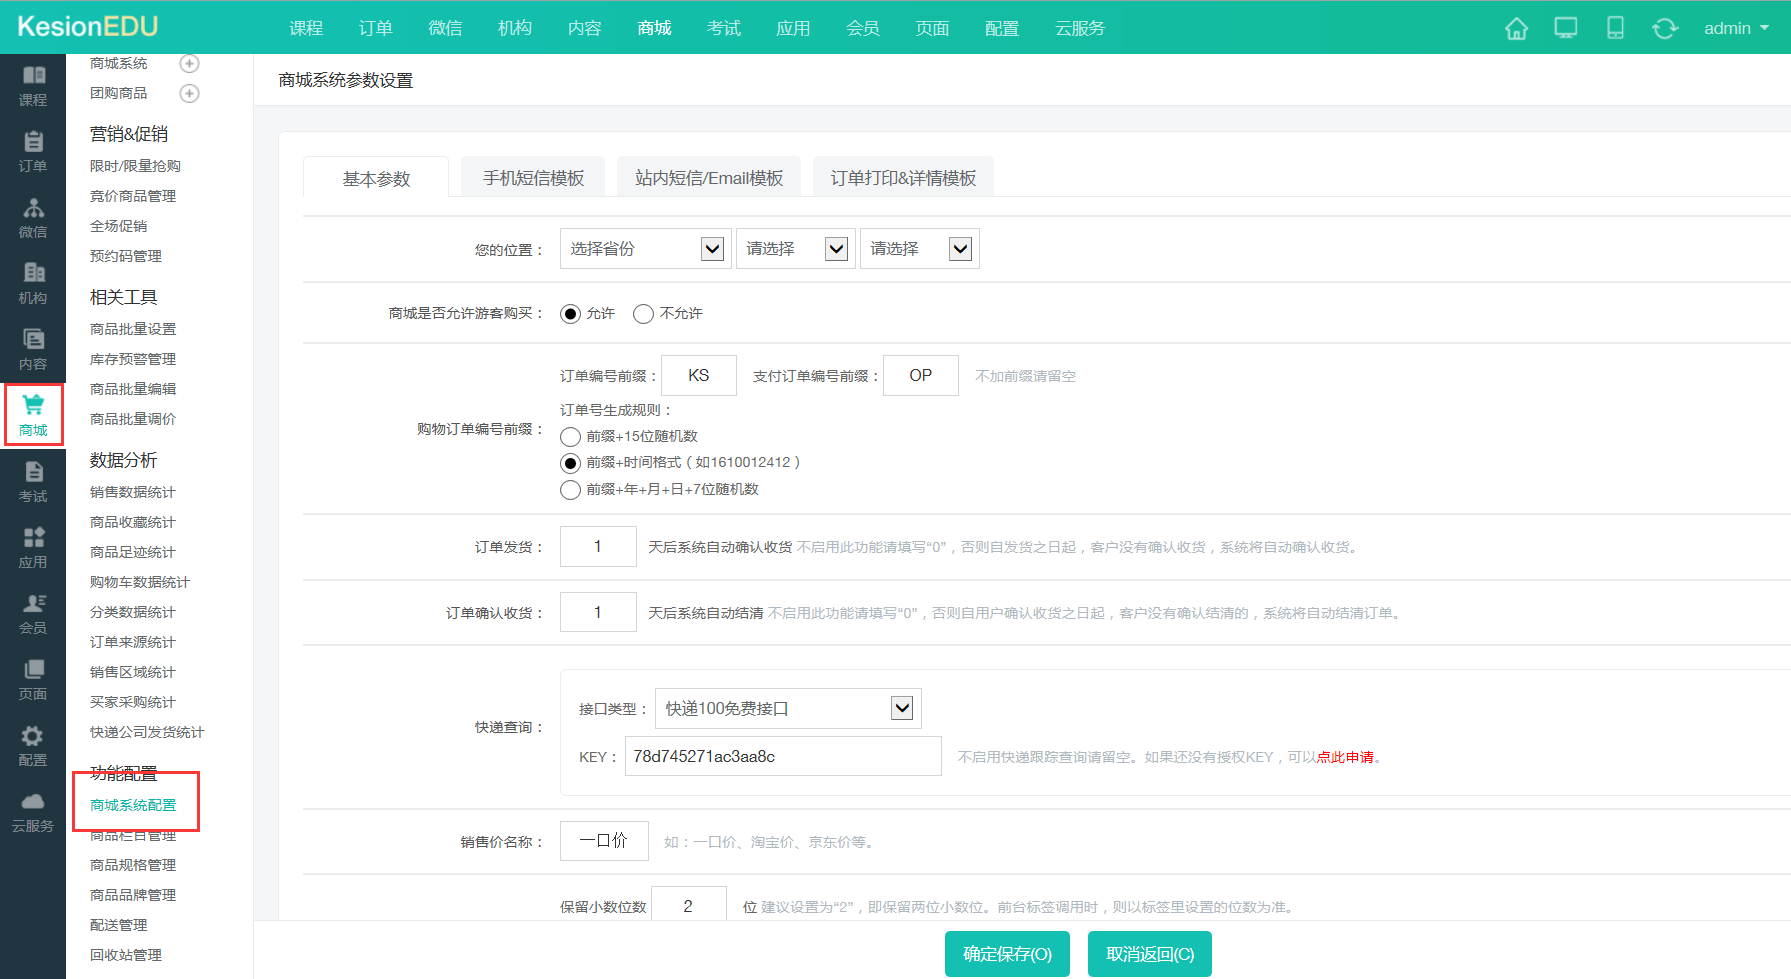The width and height of the screenshot is (1791, 979).
Task: Click the refresh cache icon
Action: click(1664, 28)
